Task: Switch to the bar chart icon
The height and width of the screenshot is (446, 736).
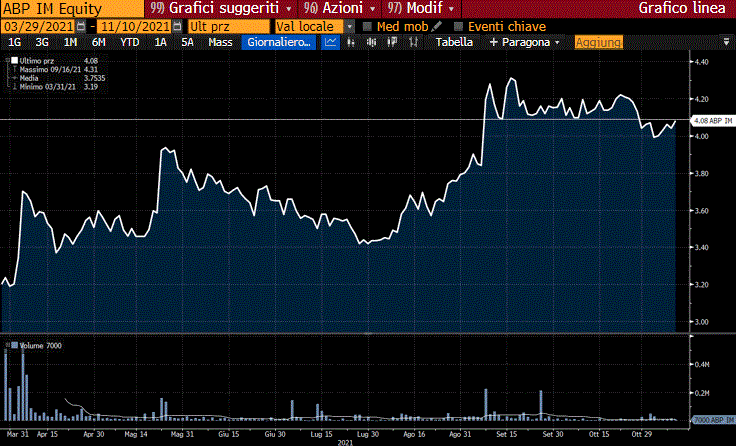Action: (x=352, y=42)
